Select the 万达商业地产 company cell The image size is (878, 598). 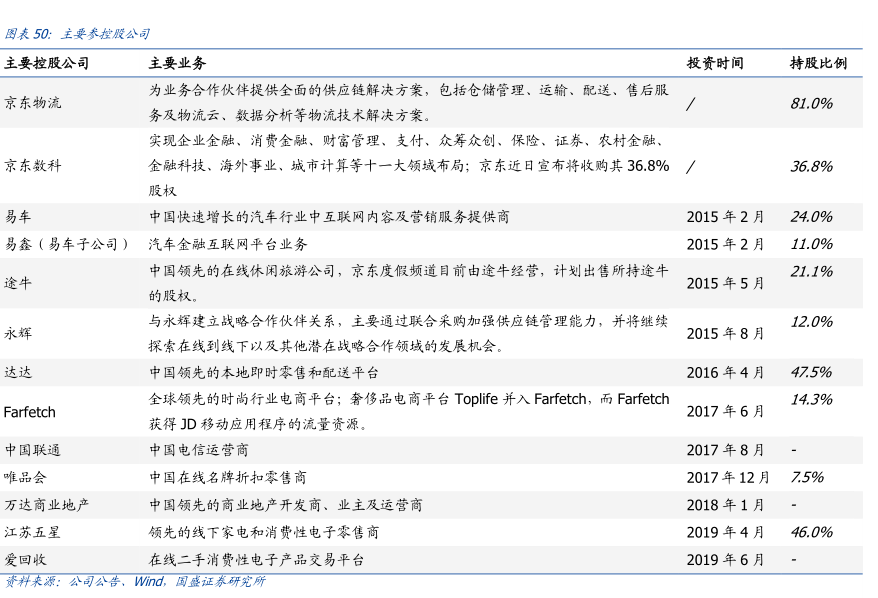coord(46,505)
